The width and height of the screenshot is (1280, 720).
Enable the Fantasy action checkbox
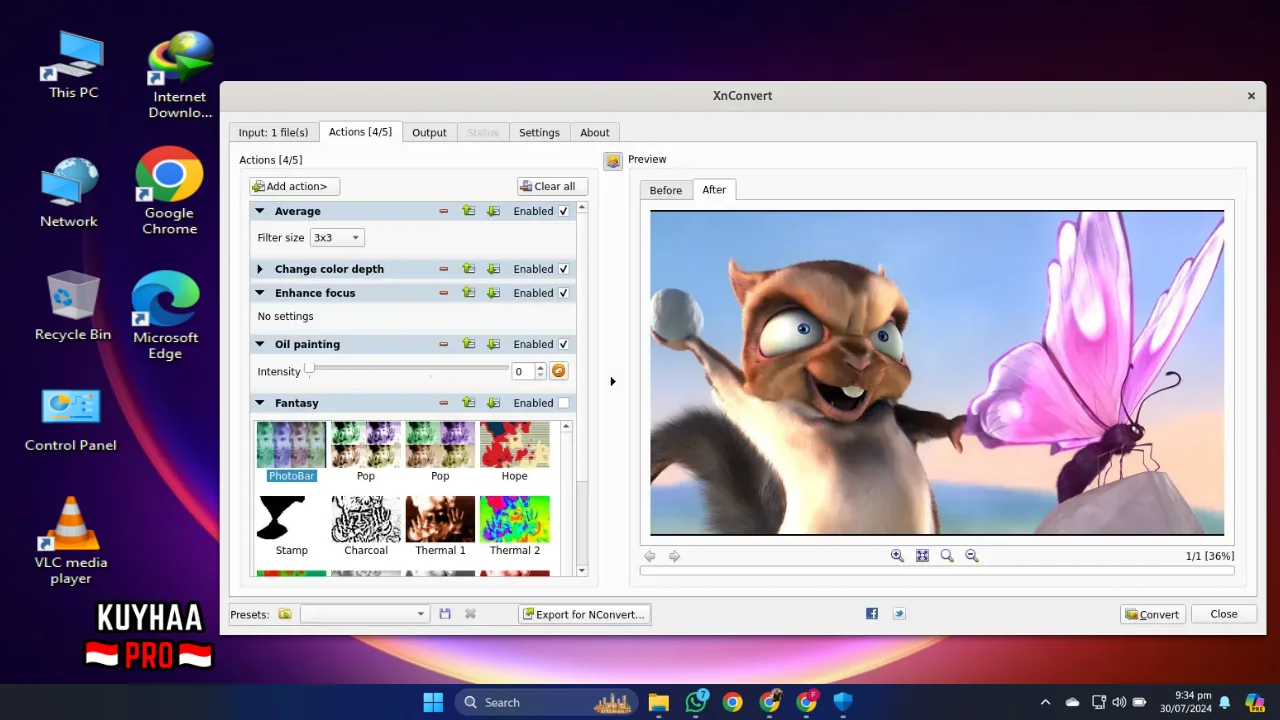(564, 403)
